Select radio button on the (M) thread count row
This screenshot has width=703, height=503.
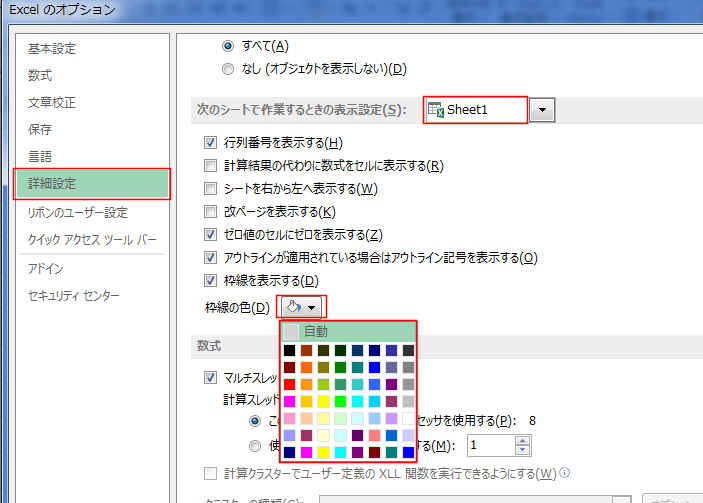tap(255, 446)
